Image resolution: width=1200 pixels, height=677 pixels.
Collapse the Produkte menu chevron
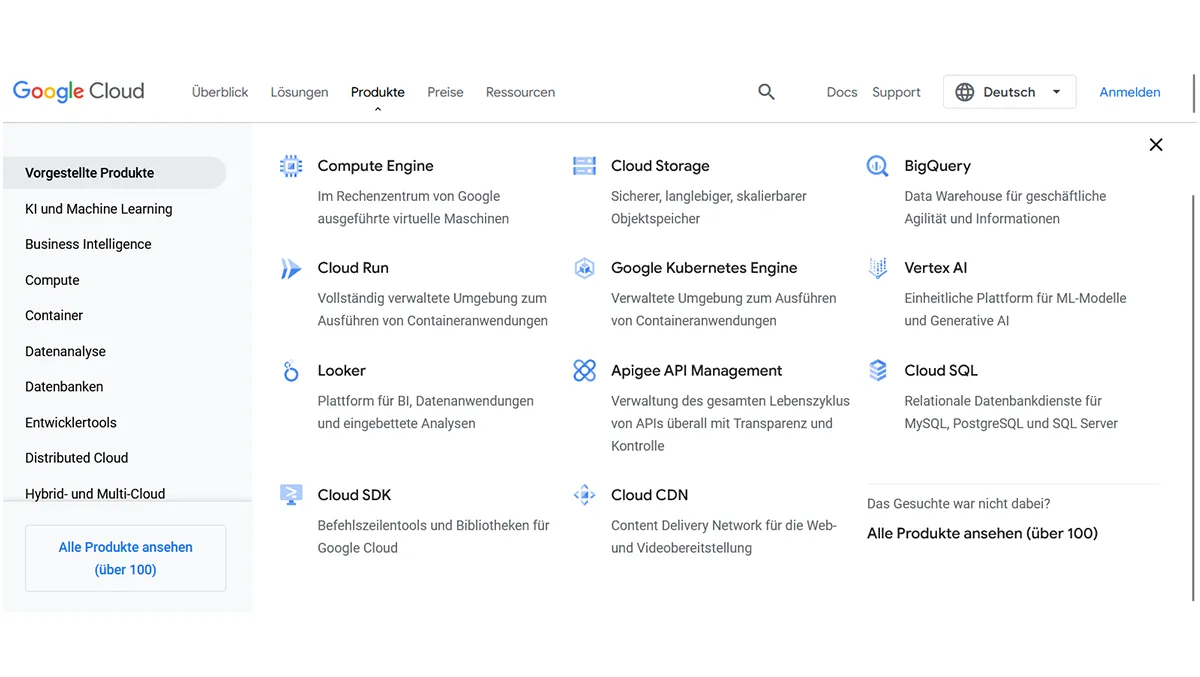[x=378, y=109]
